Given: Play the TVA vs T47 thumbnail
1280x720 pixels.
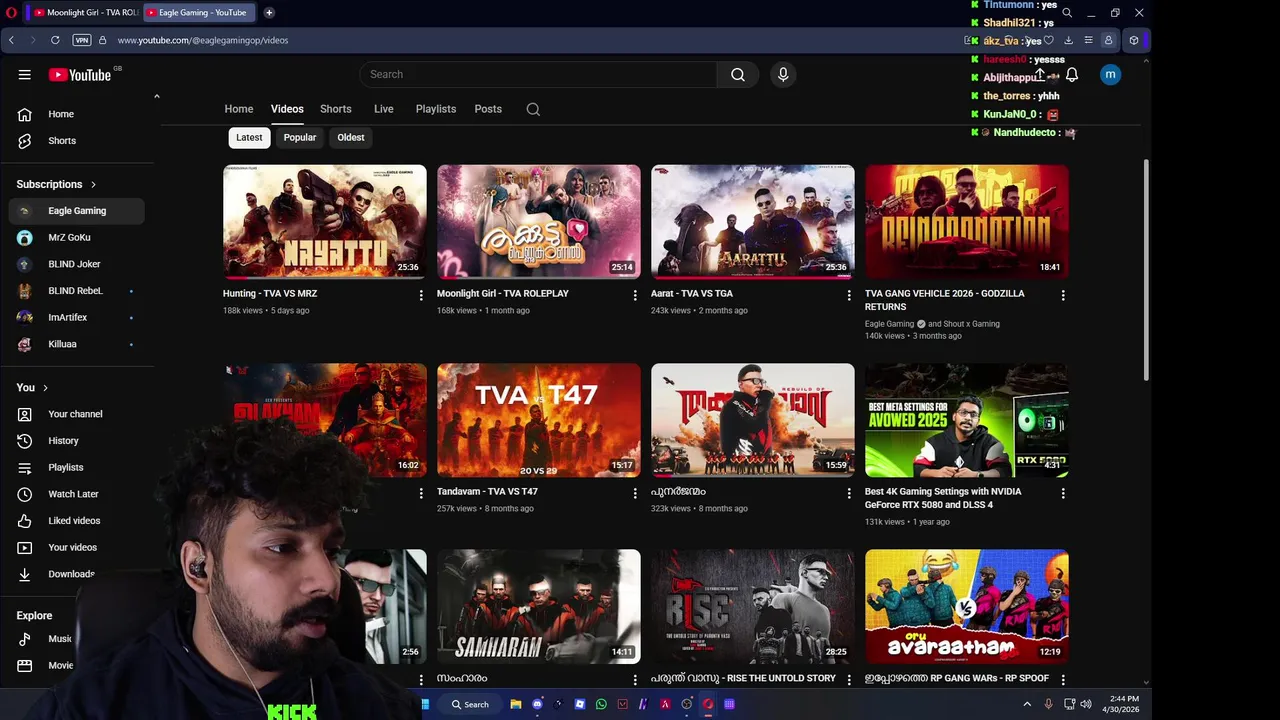Looking at the screenshot, I should point(539,420).
